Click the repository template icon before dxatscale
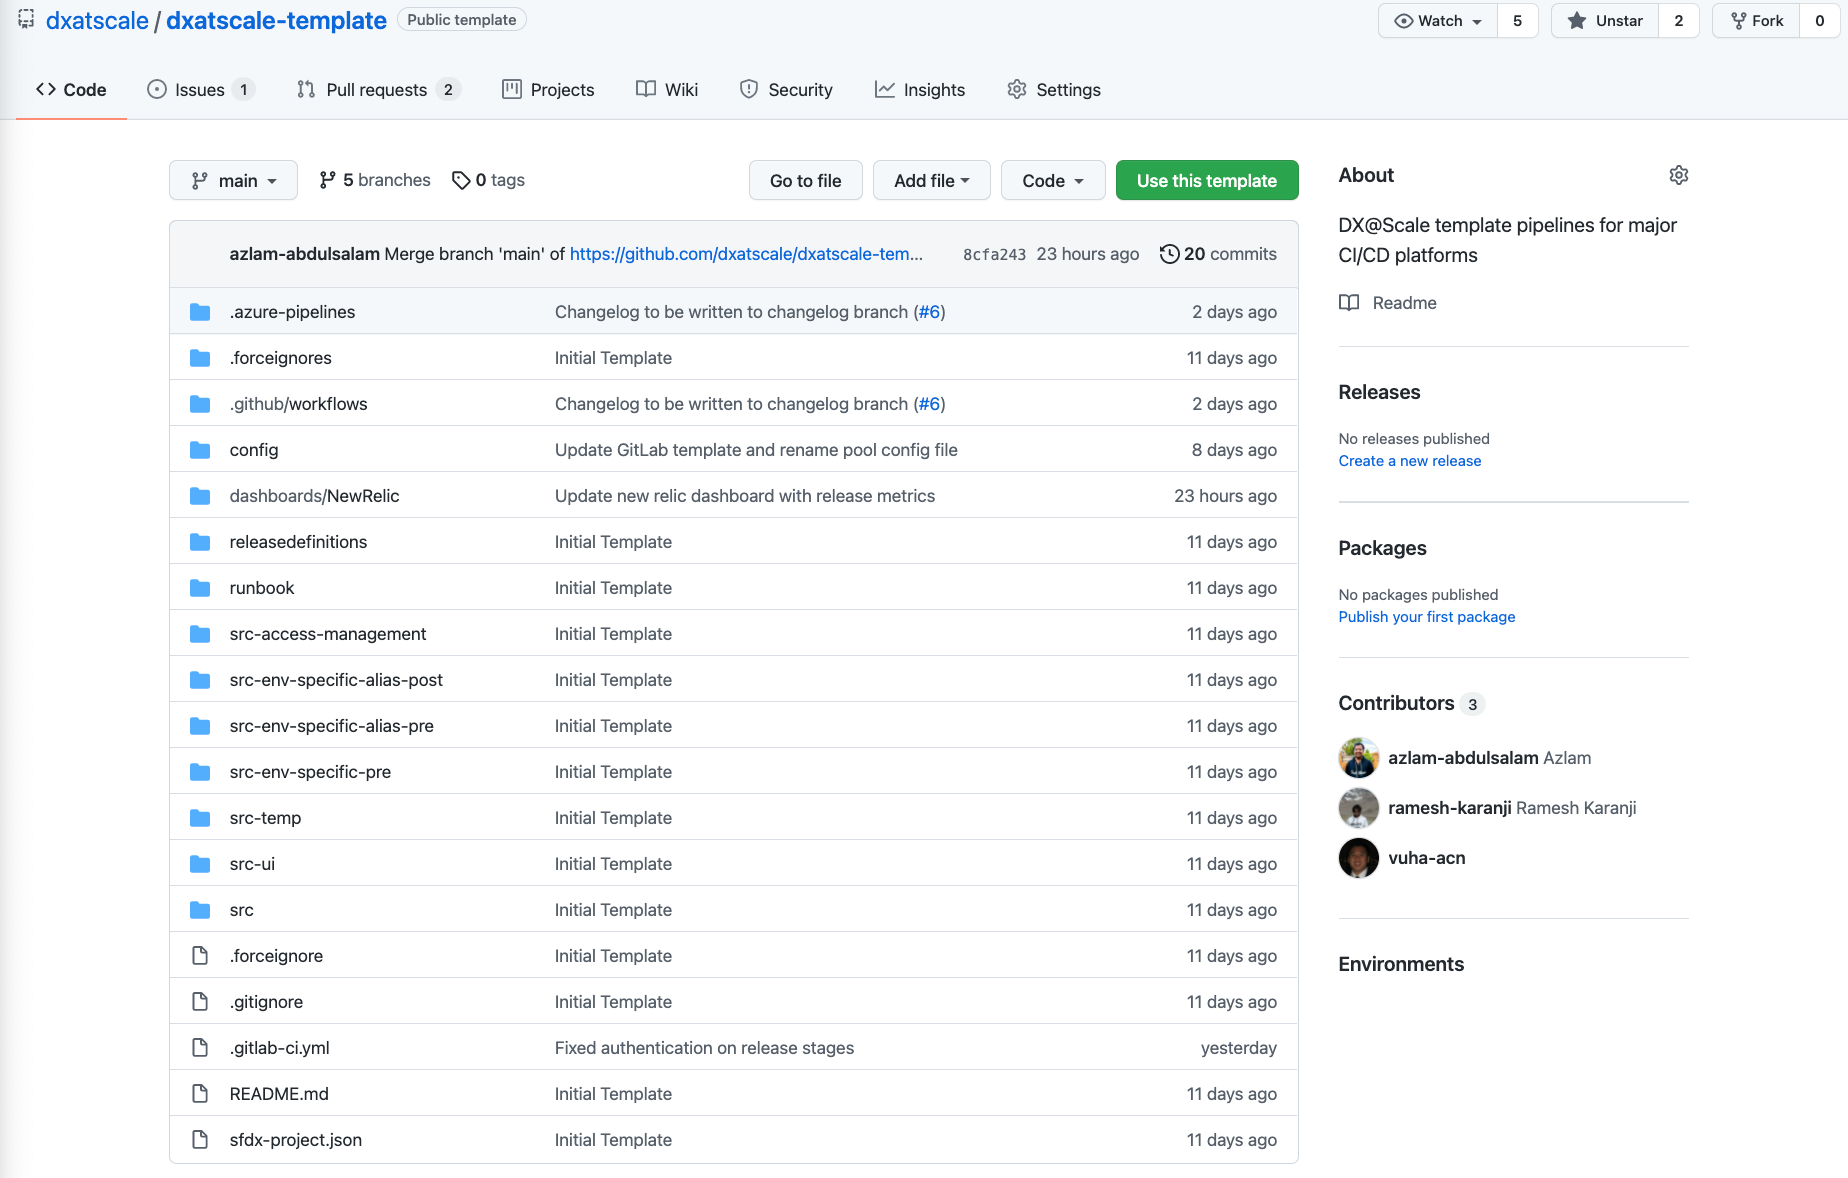 tap(26, 19)
